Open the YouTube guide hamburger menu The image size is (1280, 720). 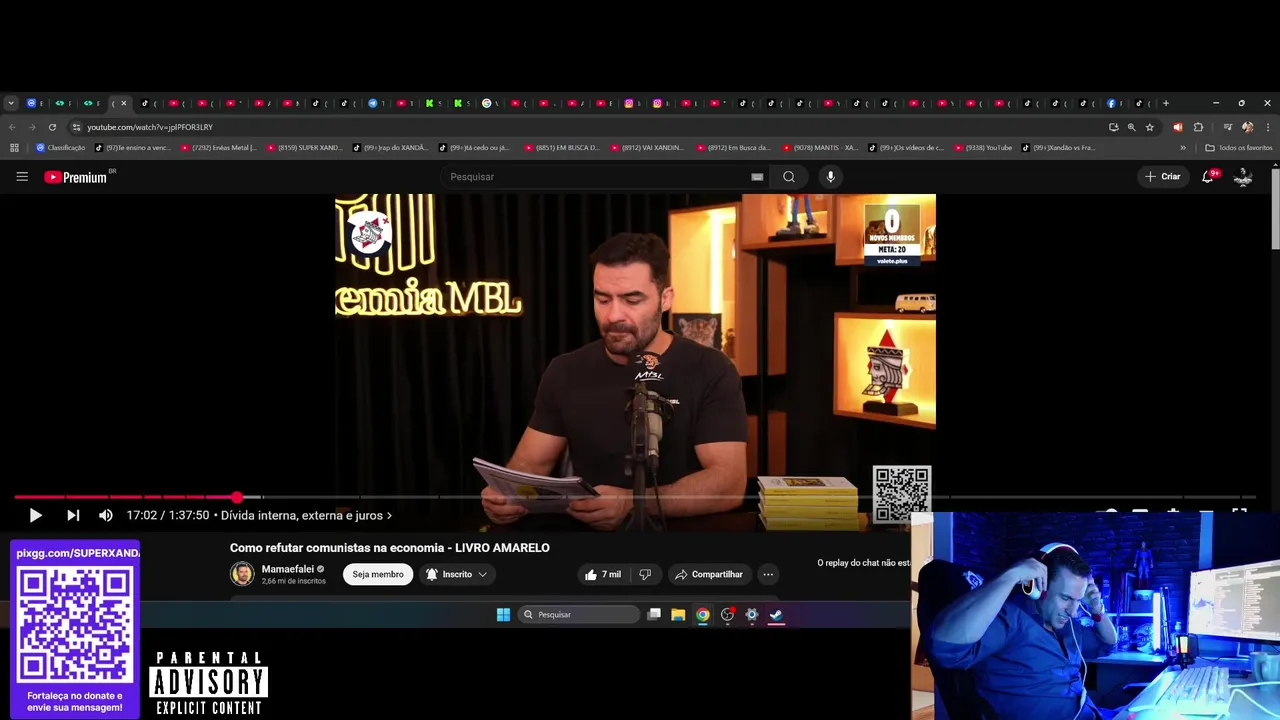pyautogui.click(x=22, y=177)
